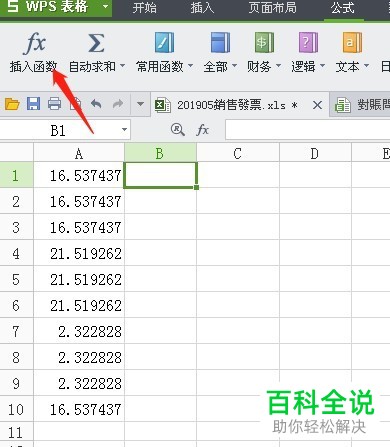Expand the 逻辑 dropdown arrow
The height and width of the screenshot is (447, 390).
[x=322, y=66]
